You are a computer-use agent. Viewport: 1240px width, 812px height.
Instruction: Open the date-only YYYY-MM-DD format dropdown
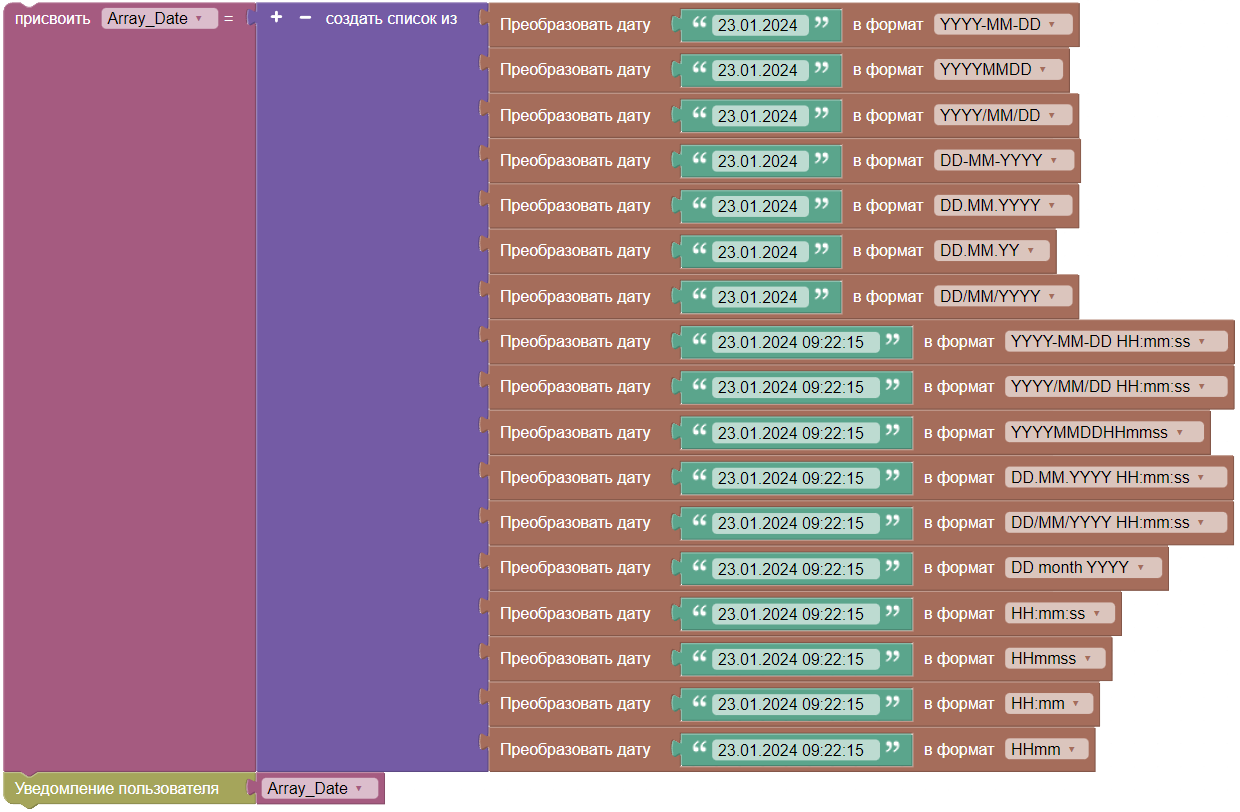[x=1003, y=25]
